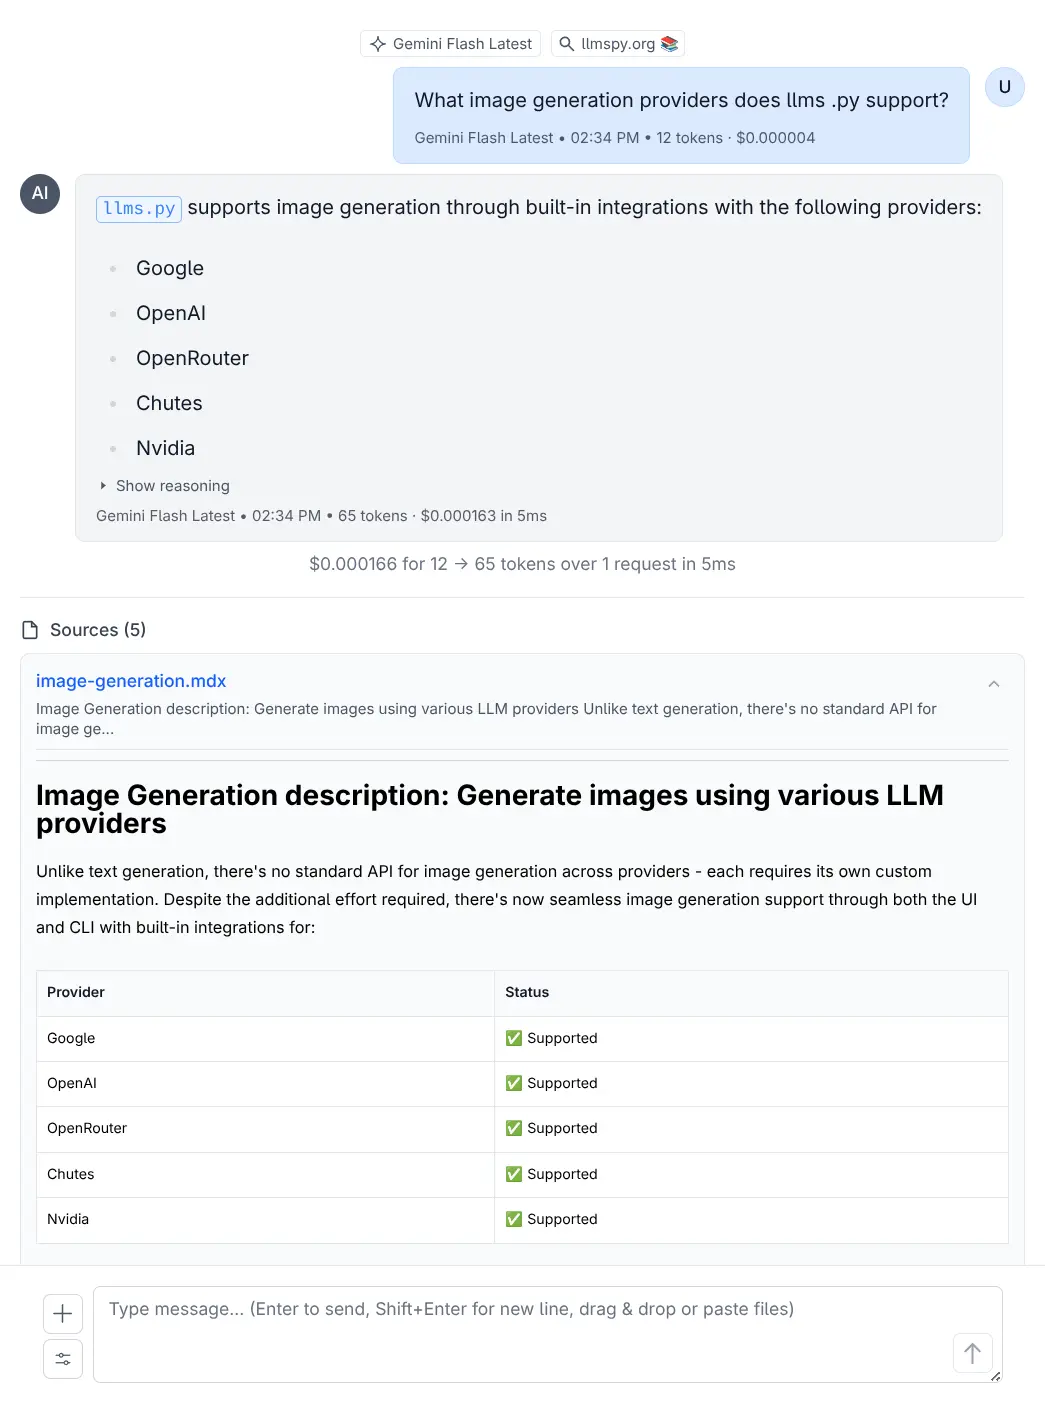Click the llms.py inline code tag
This screenshot has height=1413, width=1045.
click(x=139, y=208)
